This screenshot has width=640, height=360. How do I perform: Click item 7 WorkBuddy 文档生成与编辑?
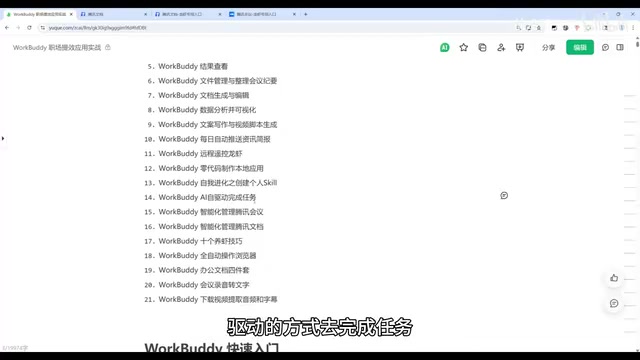pos(204,95)
